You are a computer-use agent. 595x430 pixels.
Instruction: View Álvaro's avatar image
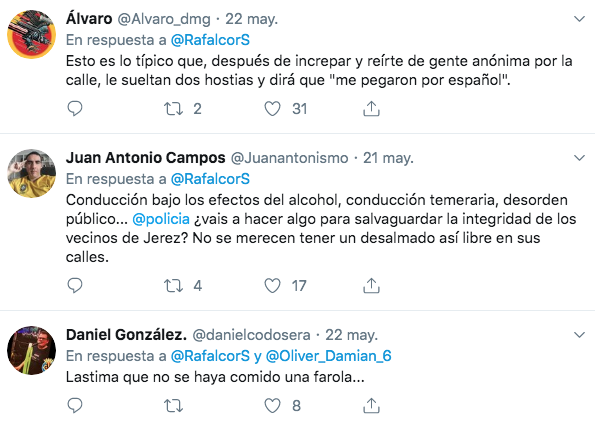point(31,35)
